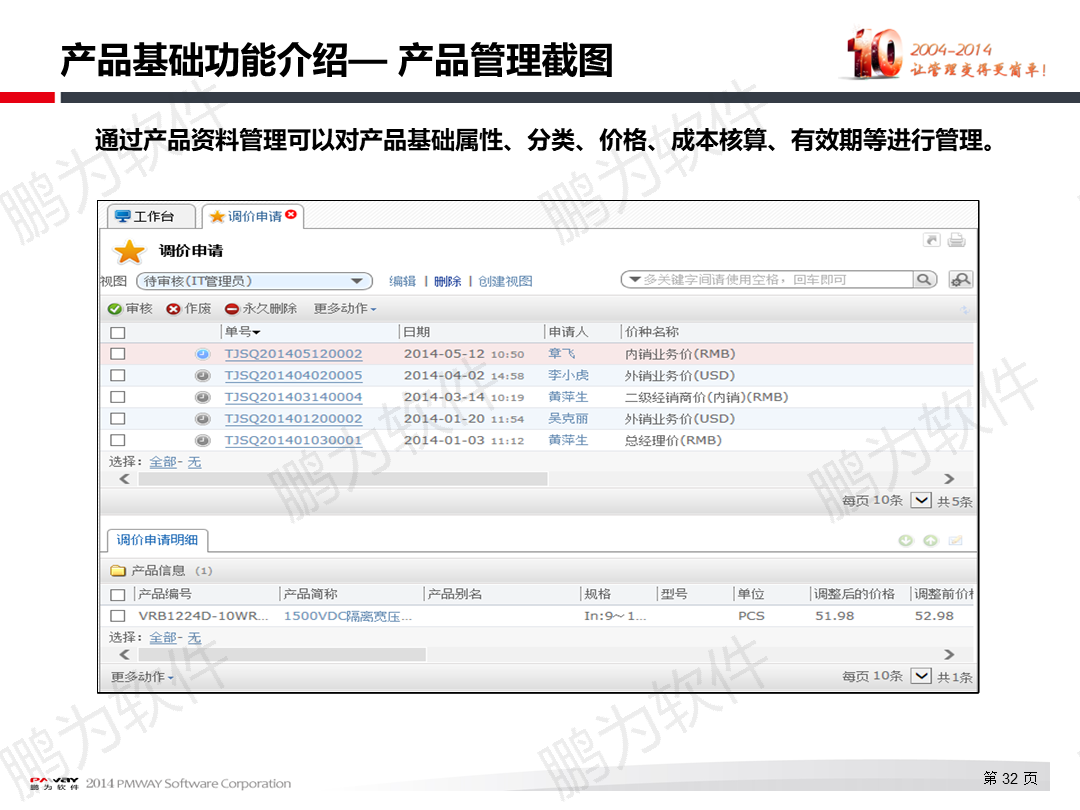Open order link TJSQ201404020005
This screenshot has width=1080, height=810.
(x=293, y=375)
